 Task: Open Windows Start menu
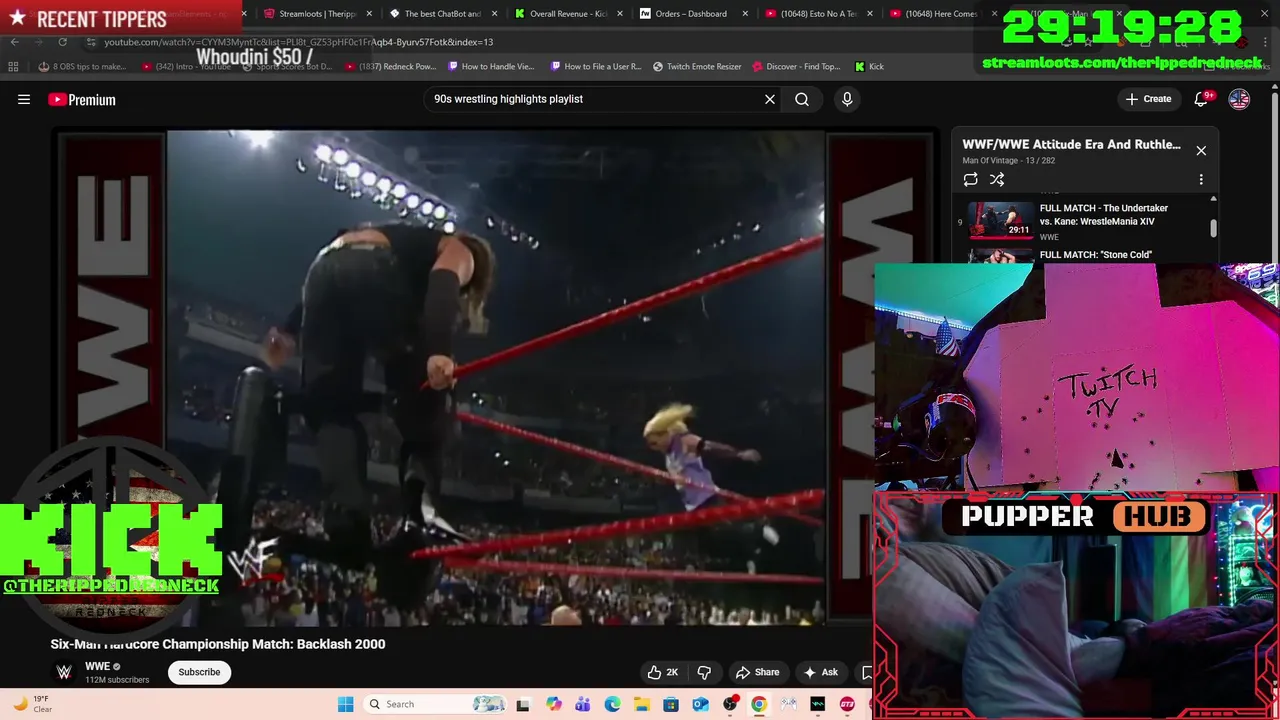coord(345,704)
